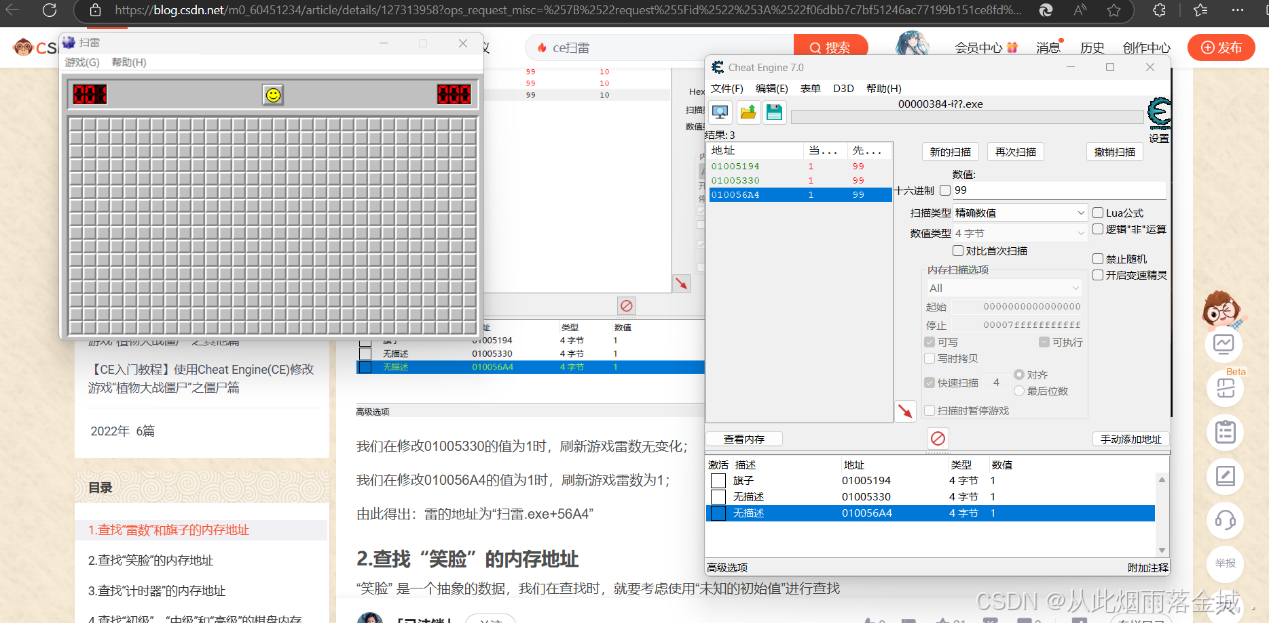Image resolution: width=1269 pixels, height=623 pixels.
Task: Enable 开启变速精灵 checkbox
Action: (x=1098, y=275)
